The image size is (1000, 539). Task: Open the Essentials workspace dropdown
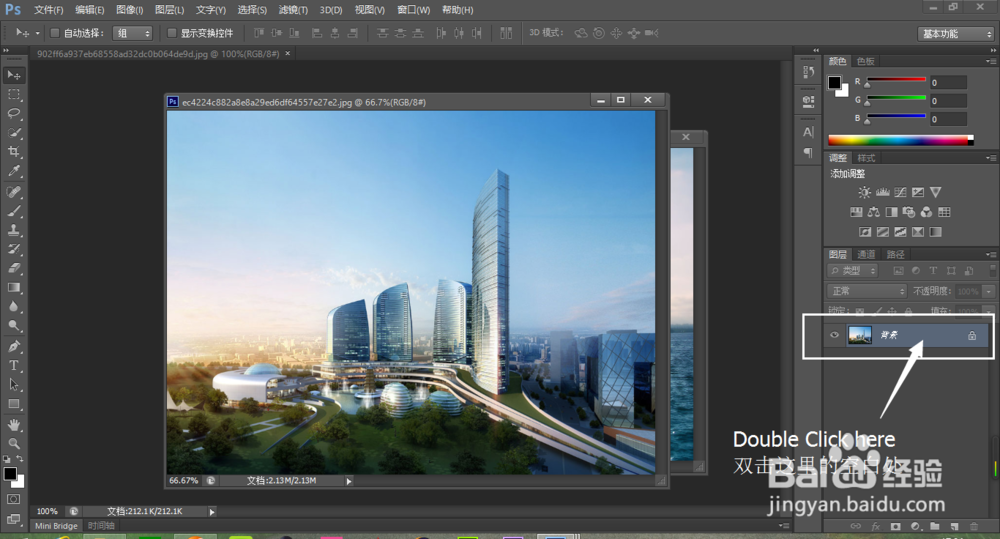(x=956, y=34)
